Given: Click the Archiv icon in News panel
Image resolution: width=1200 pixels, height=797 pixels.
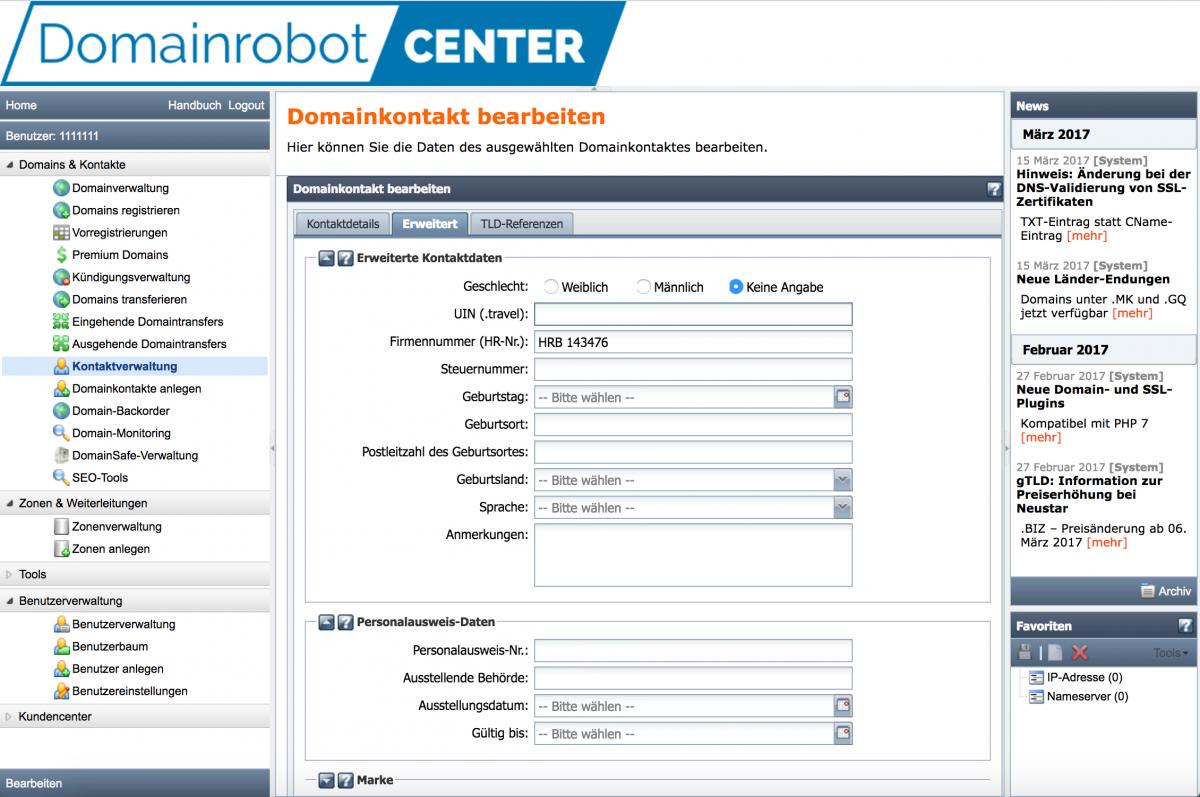Looking at the screenshot, I should tap(1147, 591).
